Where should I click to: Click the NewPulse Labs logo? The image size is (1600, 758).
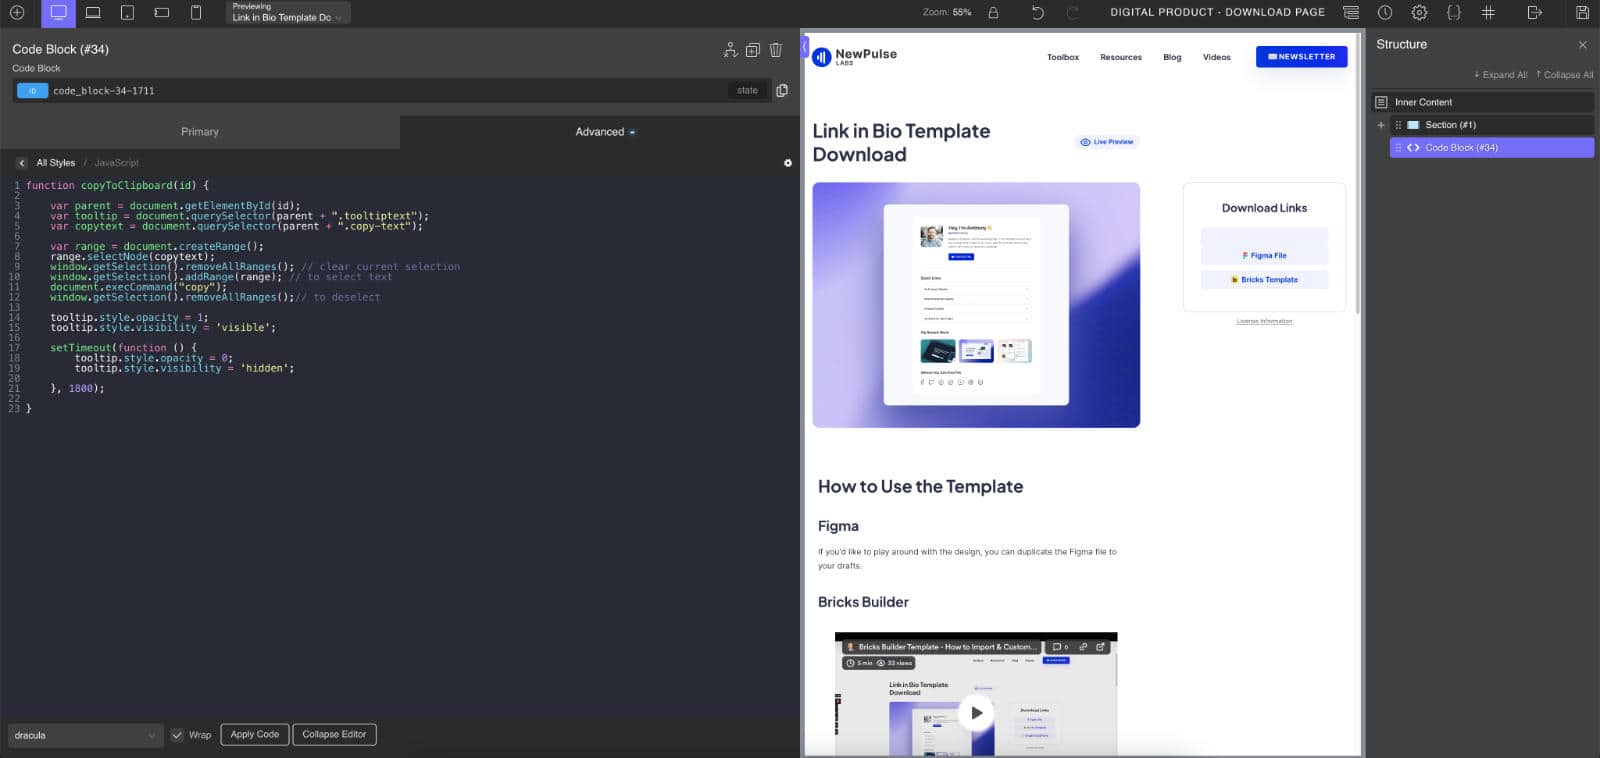click(855, 57)
